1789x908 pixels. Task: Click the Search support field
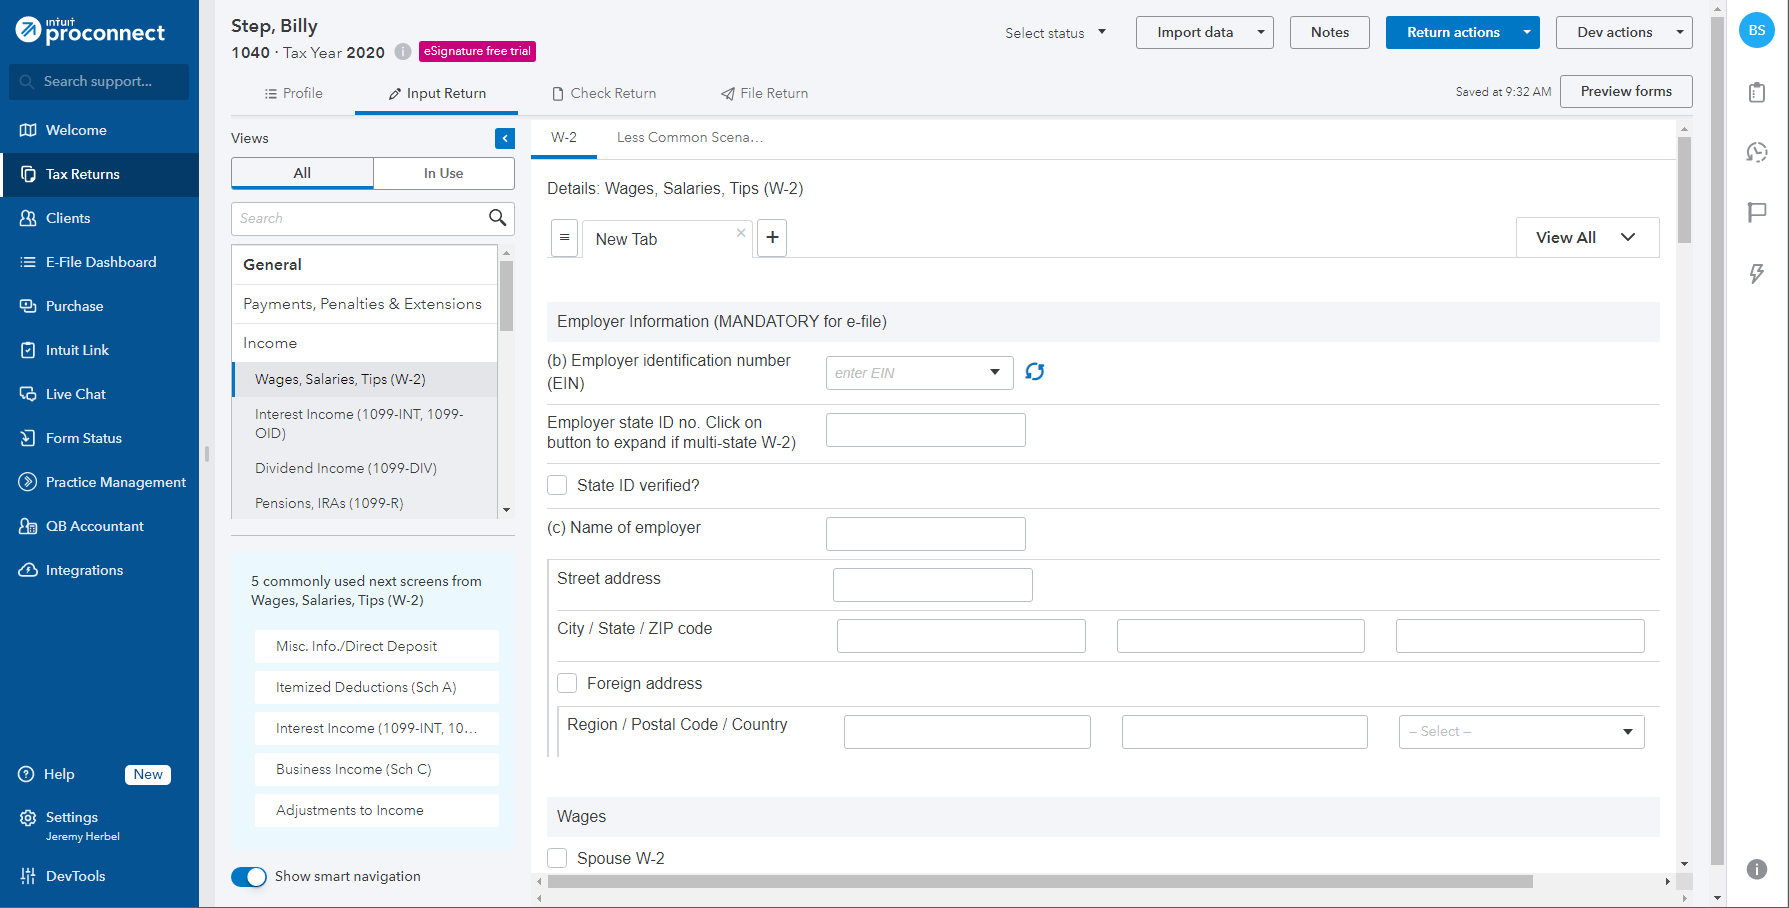tap(99, 82)
